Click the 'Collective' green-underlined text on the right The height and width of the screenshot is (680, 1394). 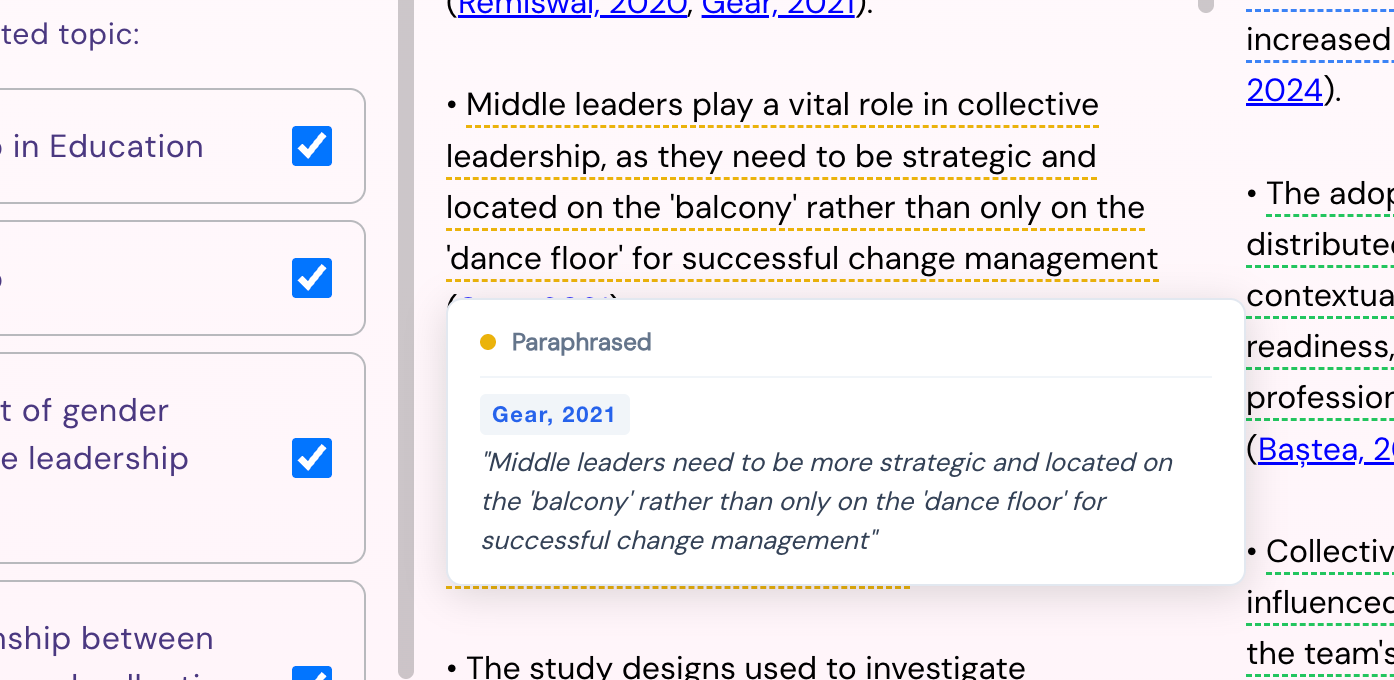pos(1329,552)
